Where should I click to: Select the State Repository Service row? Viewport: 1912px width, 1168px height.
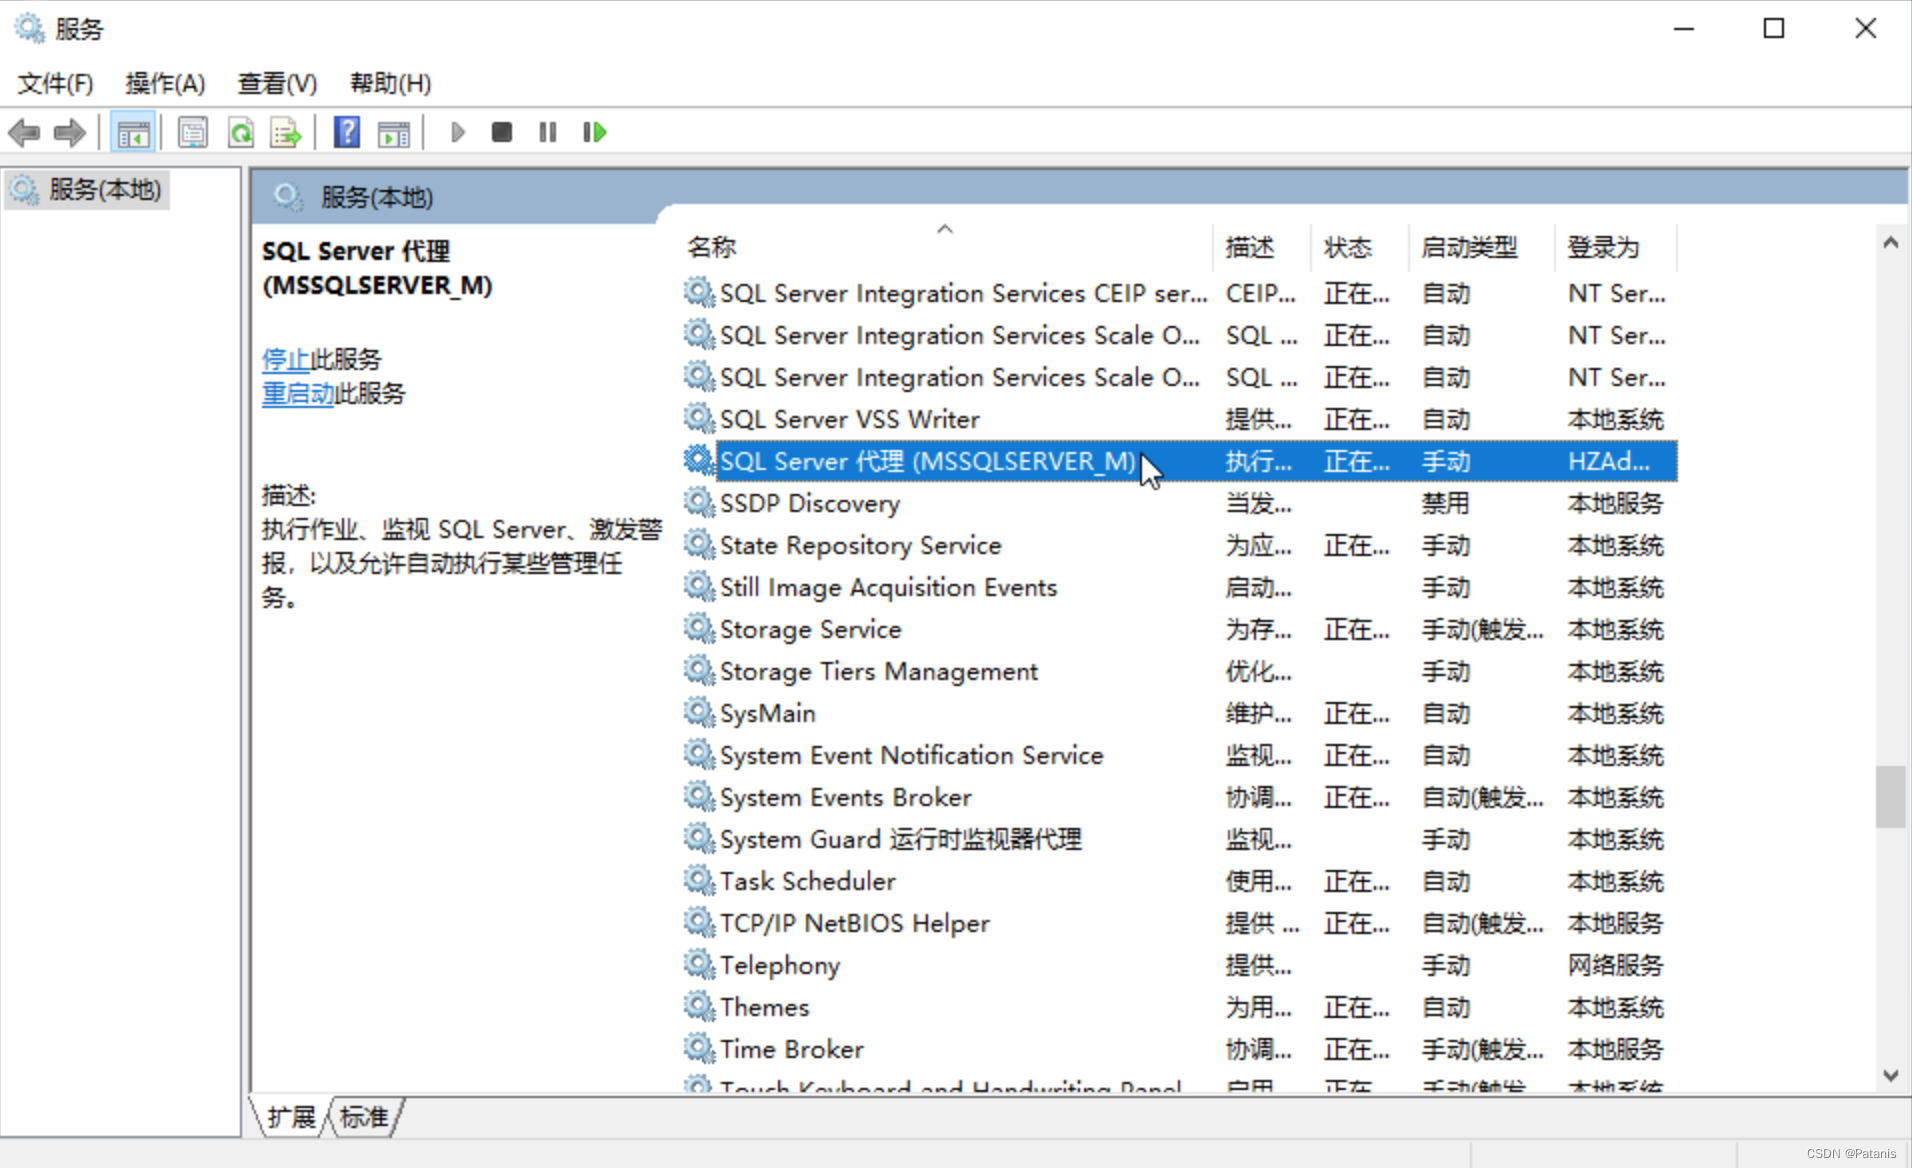pyautogui.click(x=1179, y=545)
